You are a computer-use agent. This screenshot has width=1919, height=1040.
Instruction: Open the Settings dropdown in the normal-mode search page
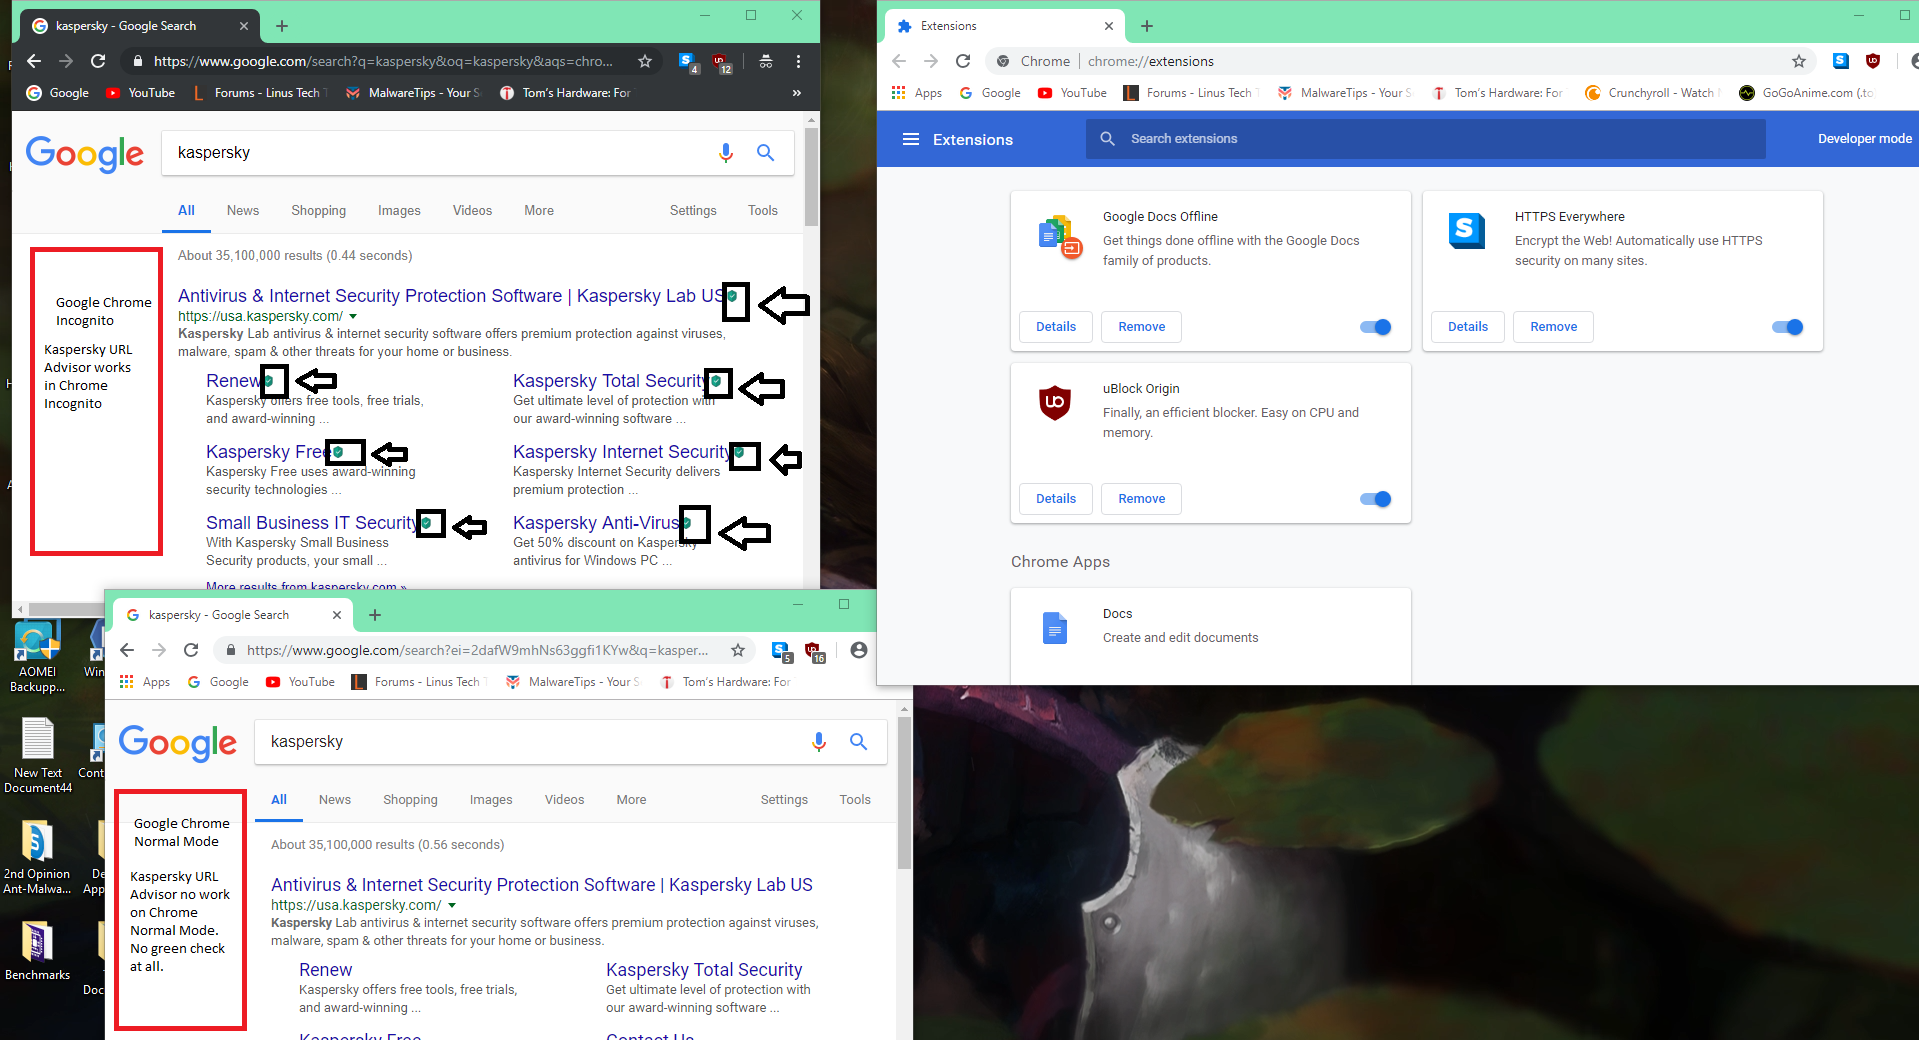[x=784, y=799]
